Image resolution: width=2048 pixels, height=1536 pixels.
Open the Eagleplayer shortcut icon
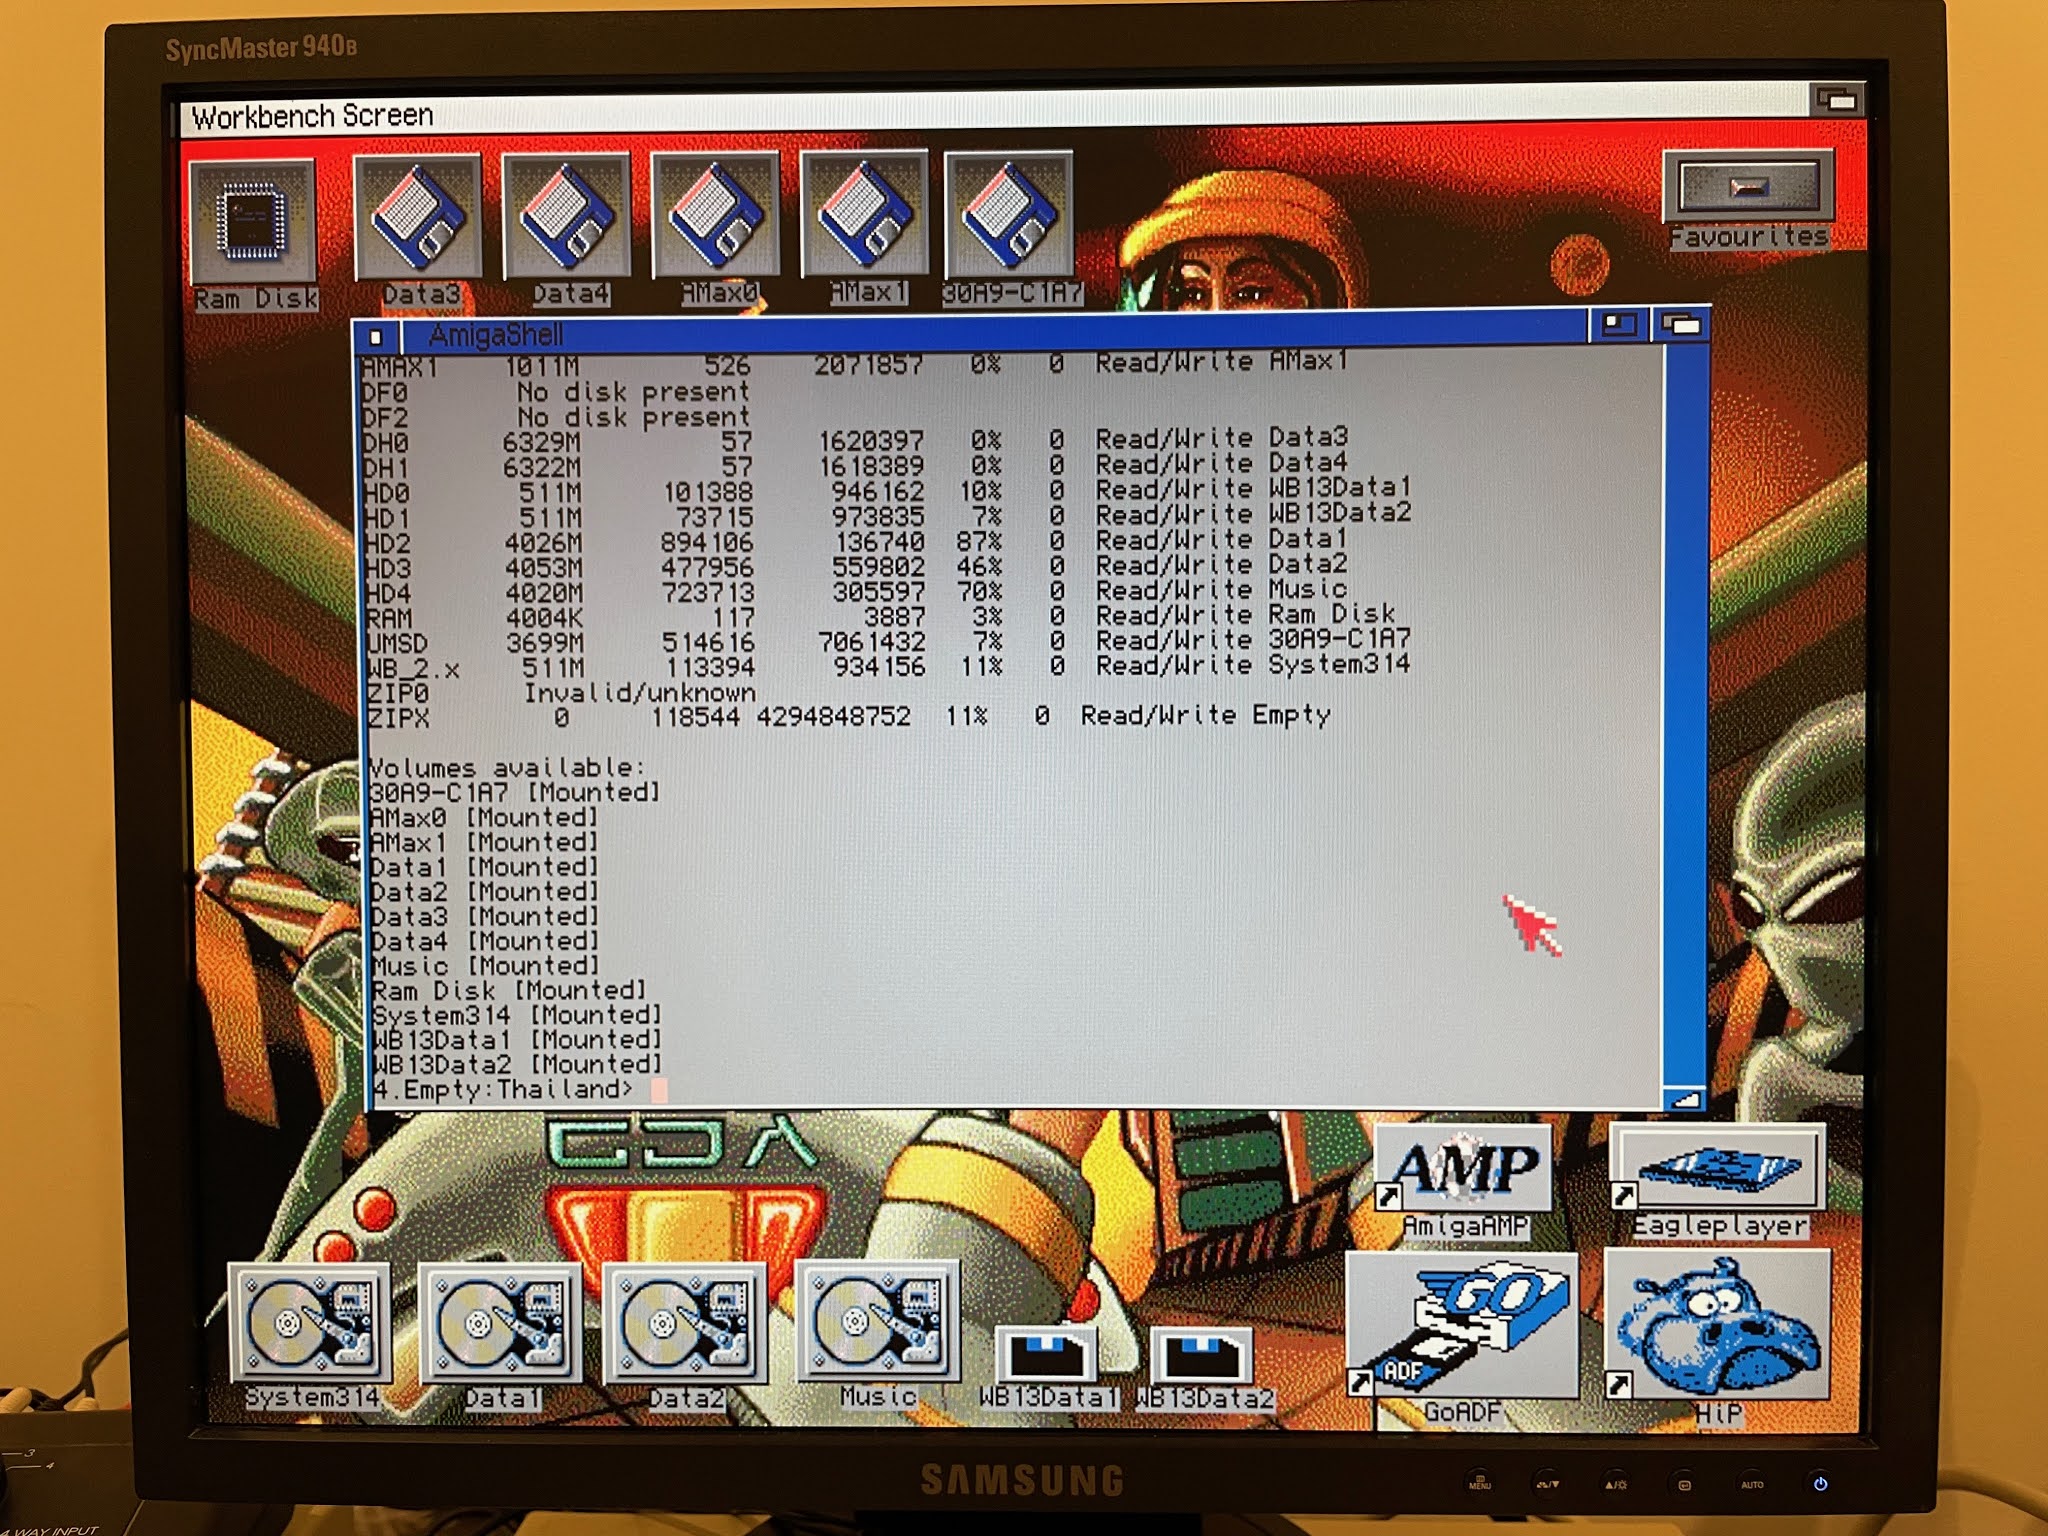(1717, 1168)
